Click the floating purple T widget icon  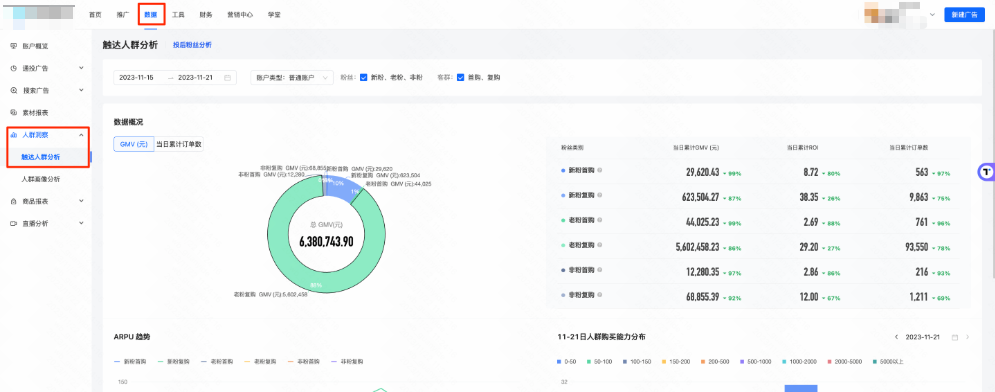click(x=986, y=171)
